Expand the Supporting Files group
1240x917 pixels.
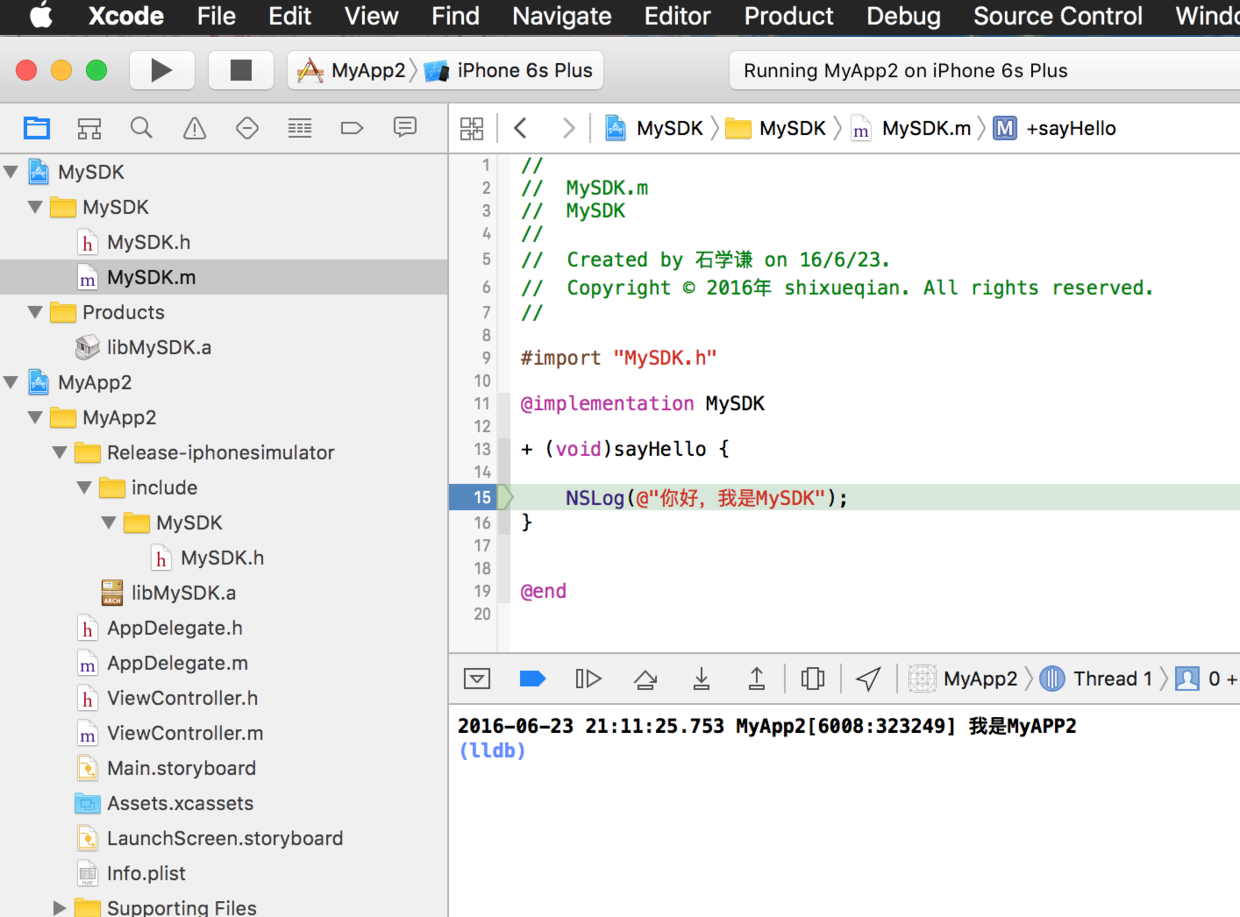coord(60,908)
